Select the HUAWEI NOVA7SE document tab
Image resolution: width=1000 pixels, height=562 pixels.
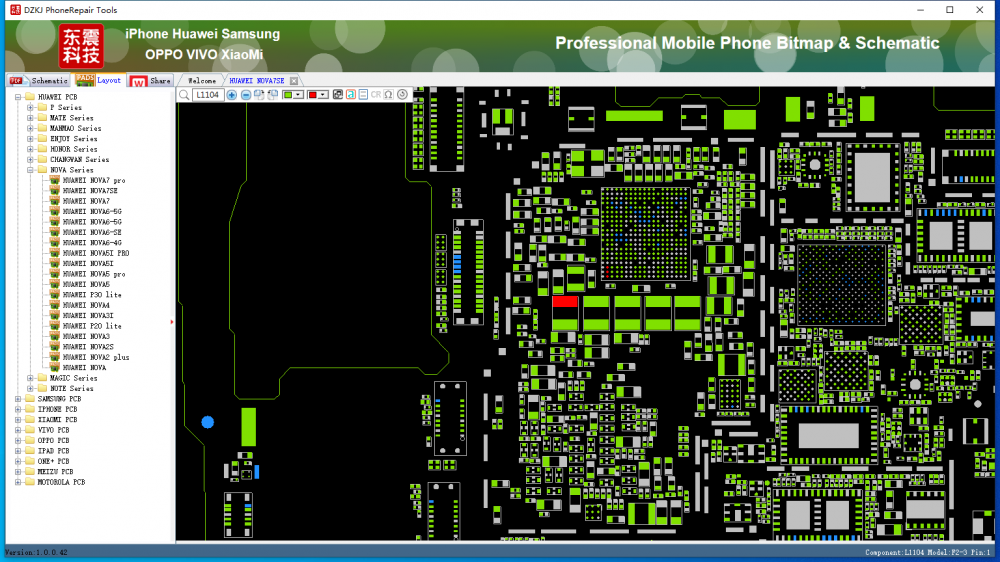click(257, 80)
